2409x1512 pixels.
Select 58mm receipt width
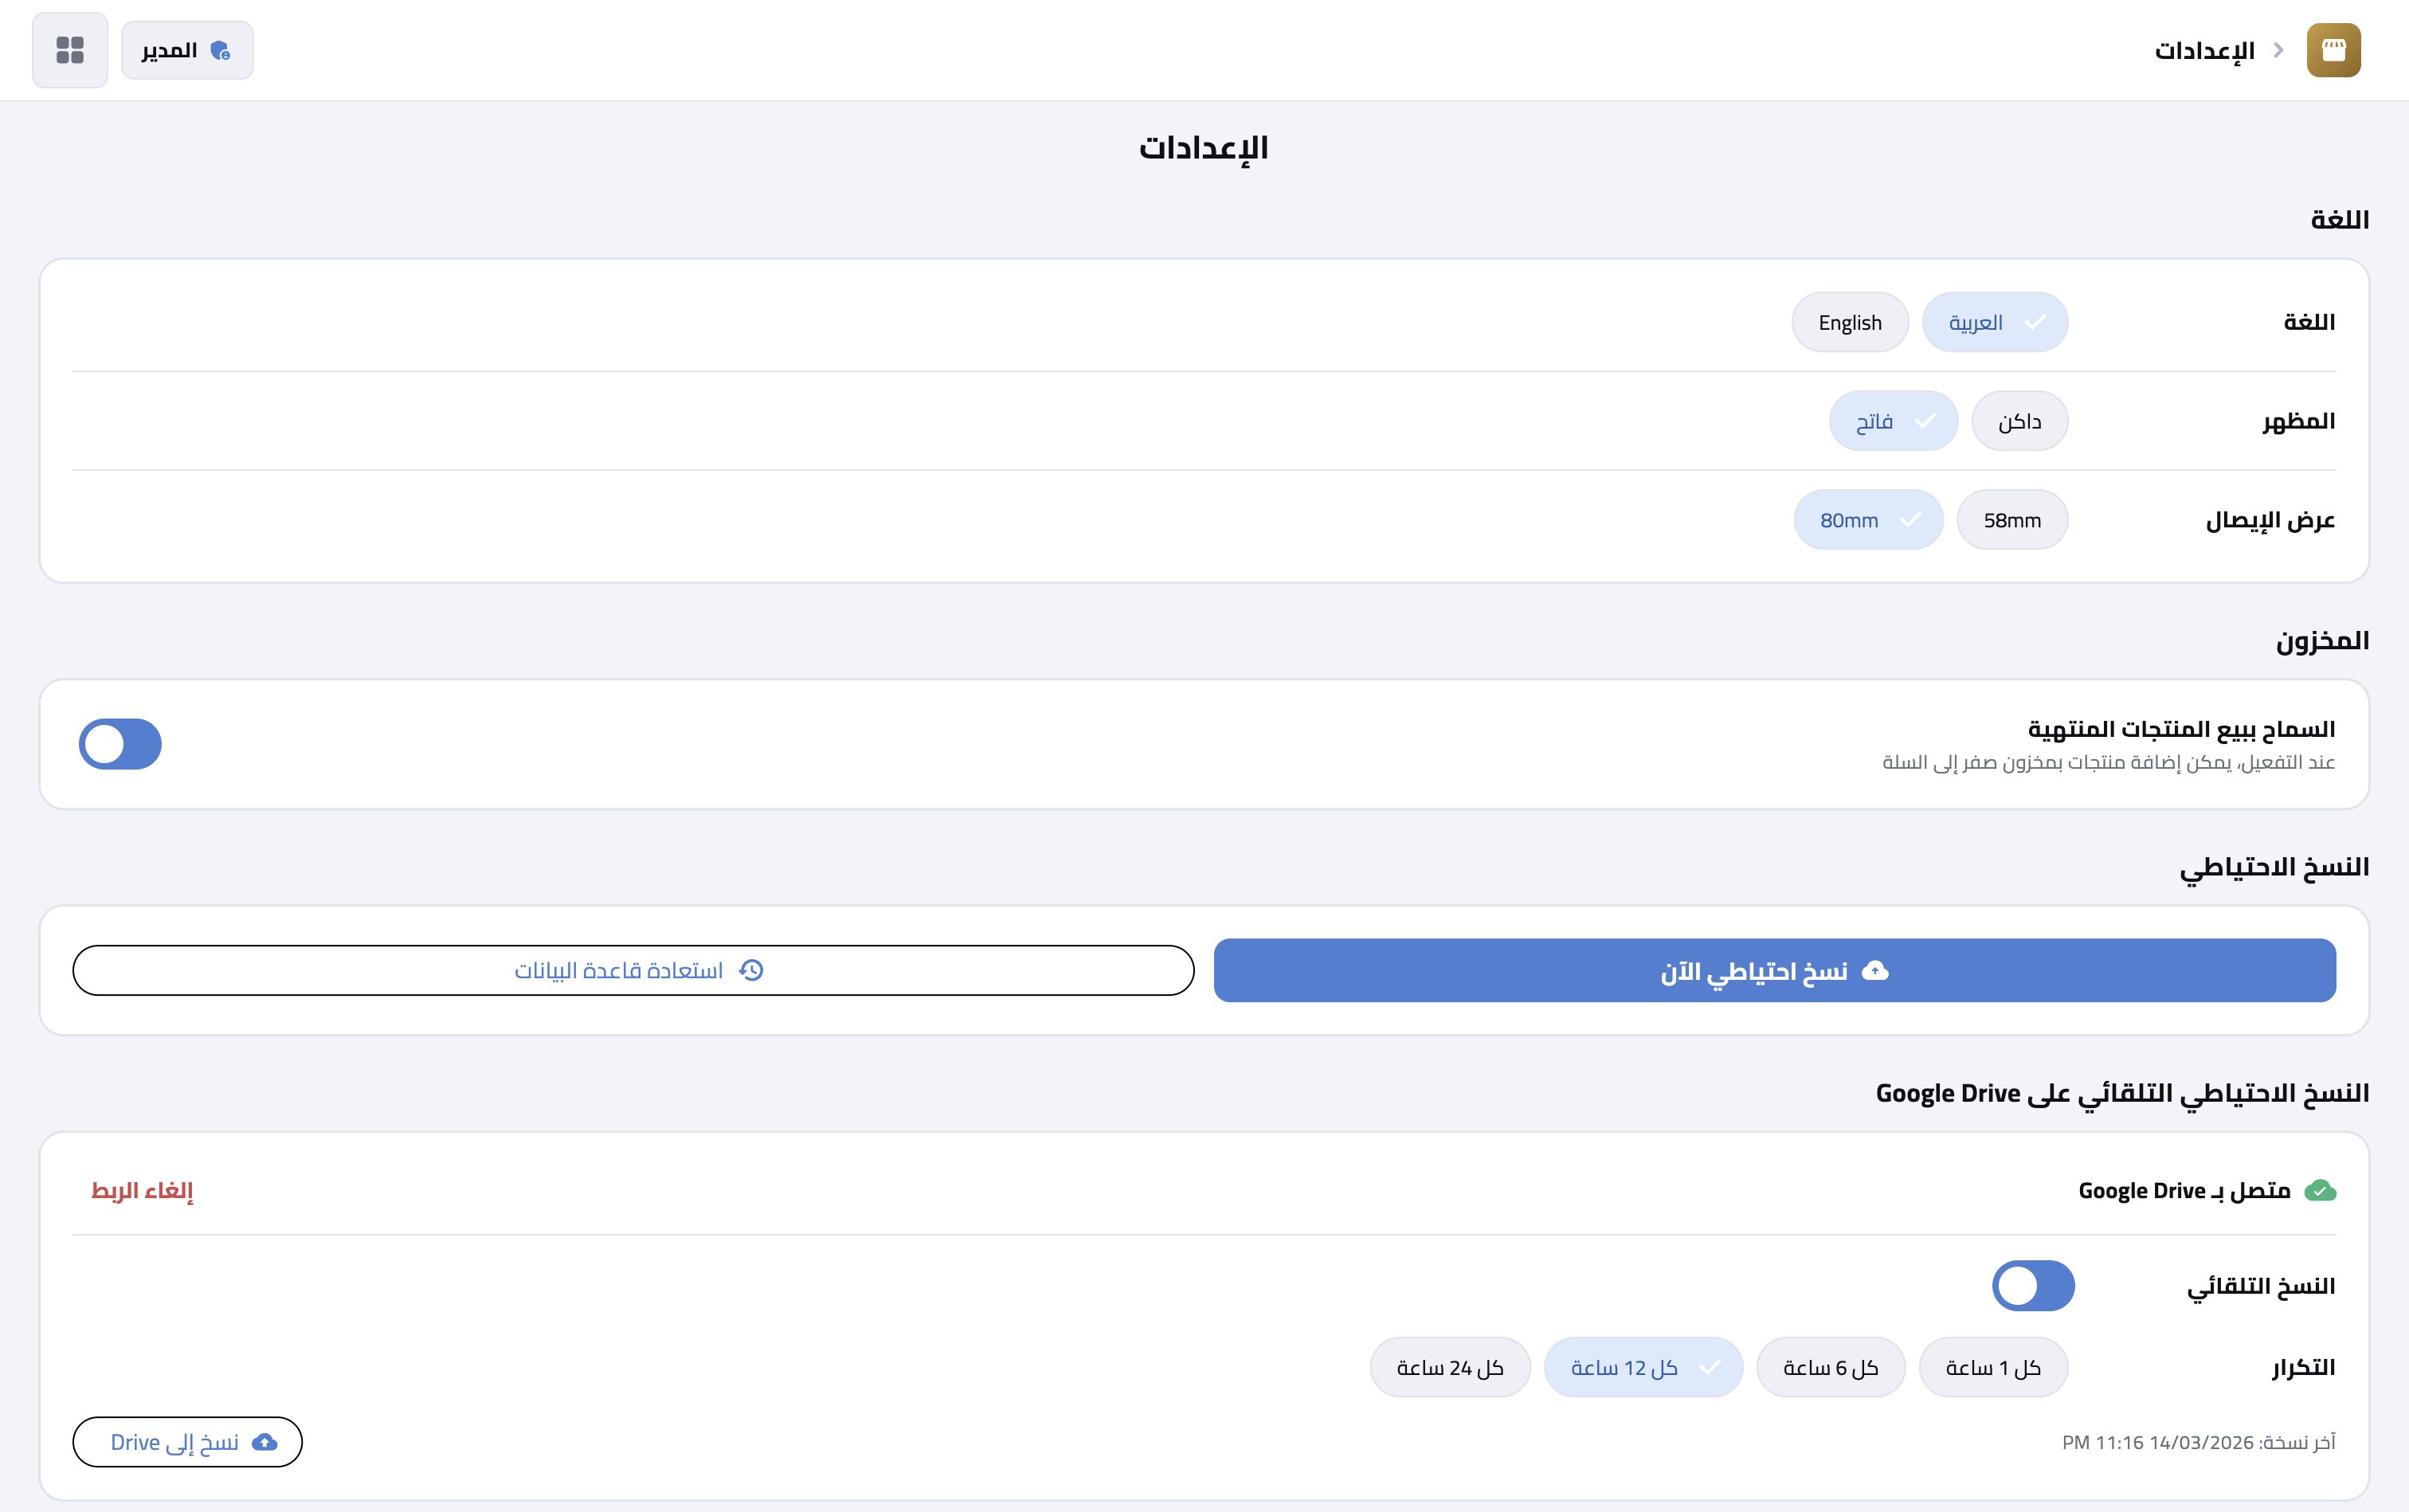(2011, 519)
